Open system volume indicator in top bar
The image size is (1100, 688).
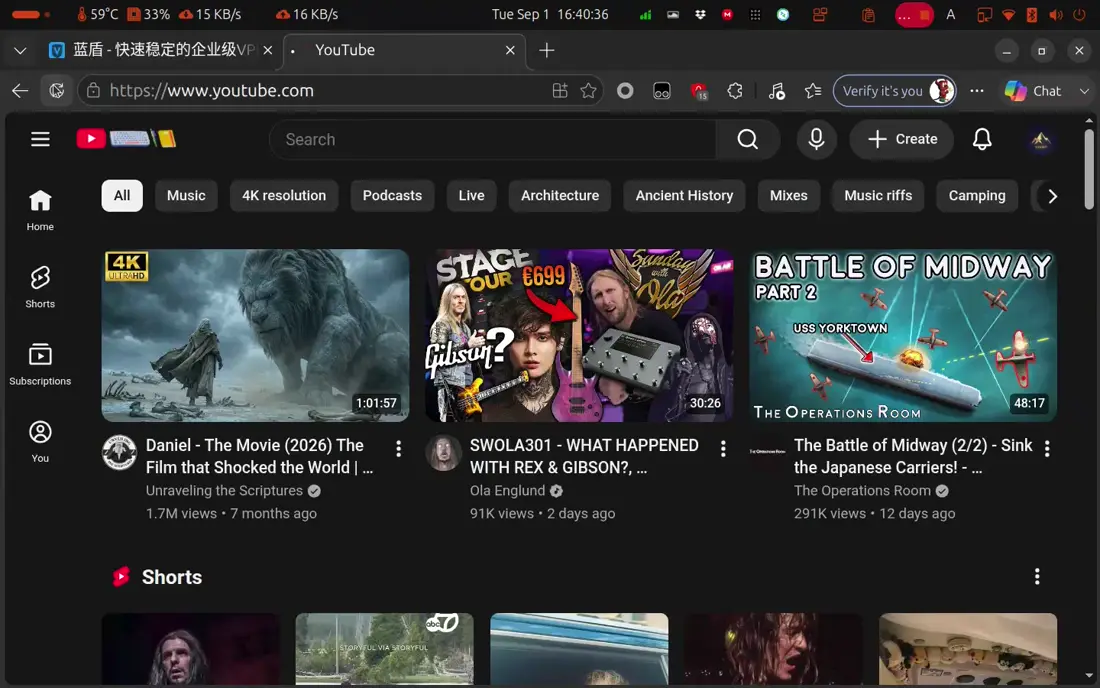click(1055, 15)
